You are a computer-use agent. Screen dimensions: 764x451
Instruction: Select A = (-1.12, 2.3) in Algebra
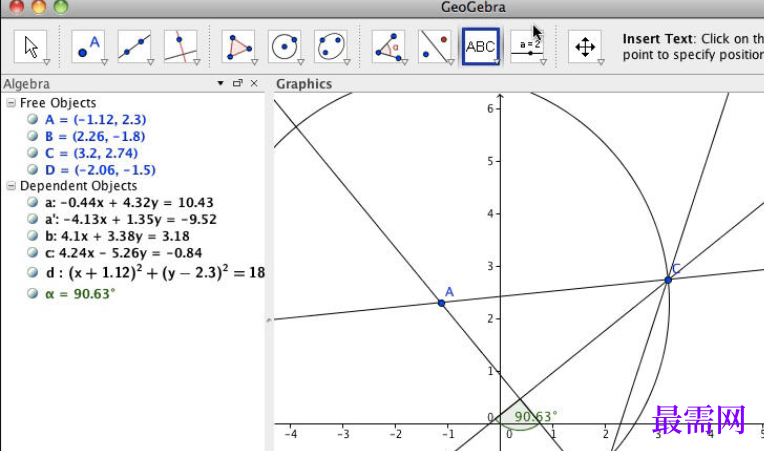click(96, 119)
